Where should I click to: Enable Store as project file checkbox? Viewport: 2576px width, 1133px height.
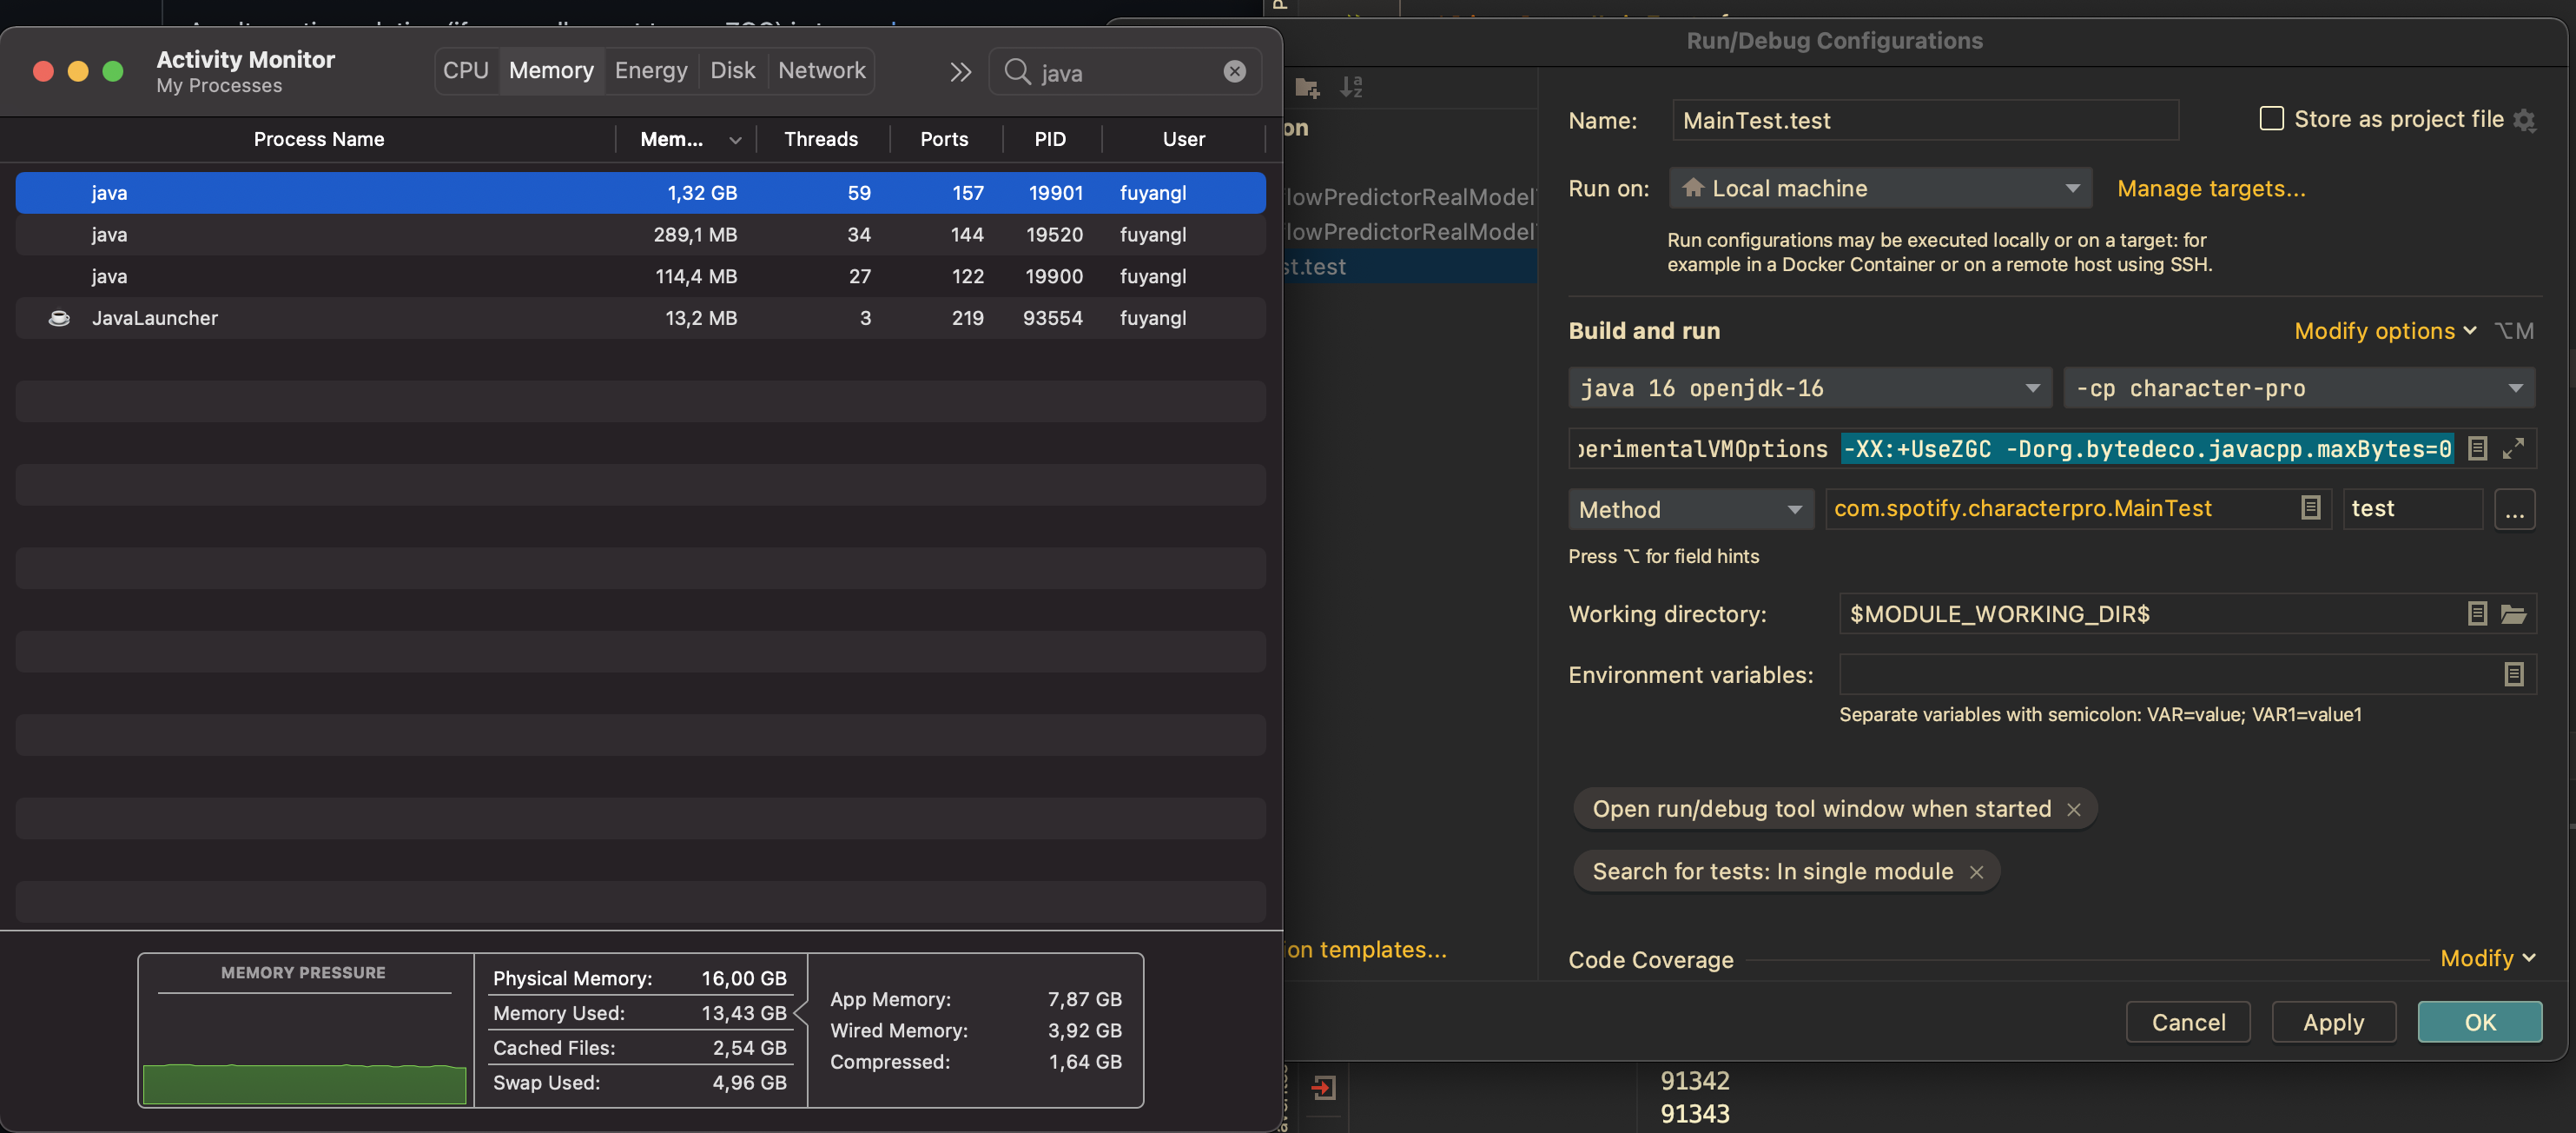pyautogui.click(x=2271, y=118)
